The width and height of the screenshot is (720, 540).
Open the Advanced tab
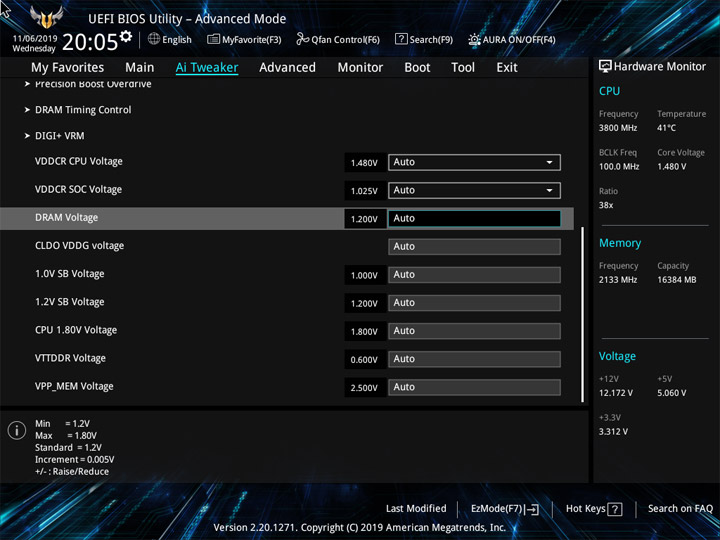pos(287,68)
